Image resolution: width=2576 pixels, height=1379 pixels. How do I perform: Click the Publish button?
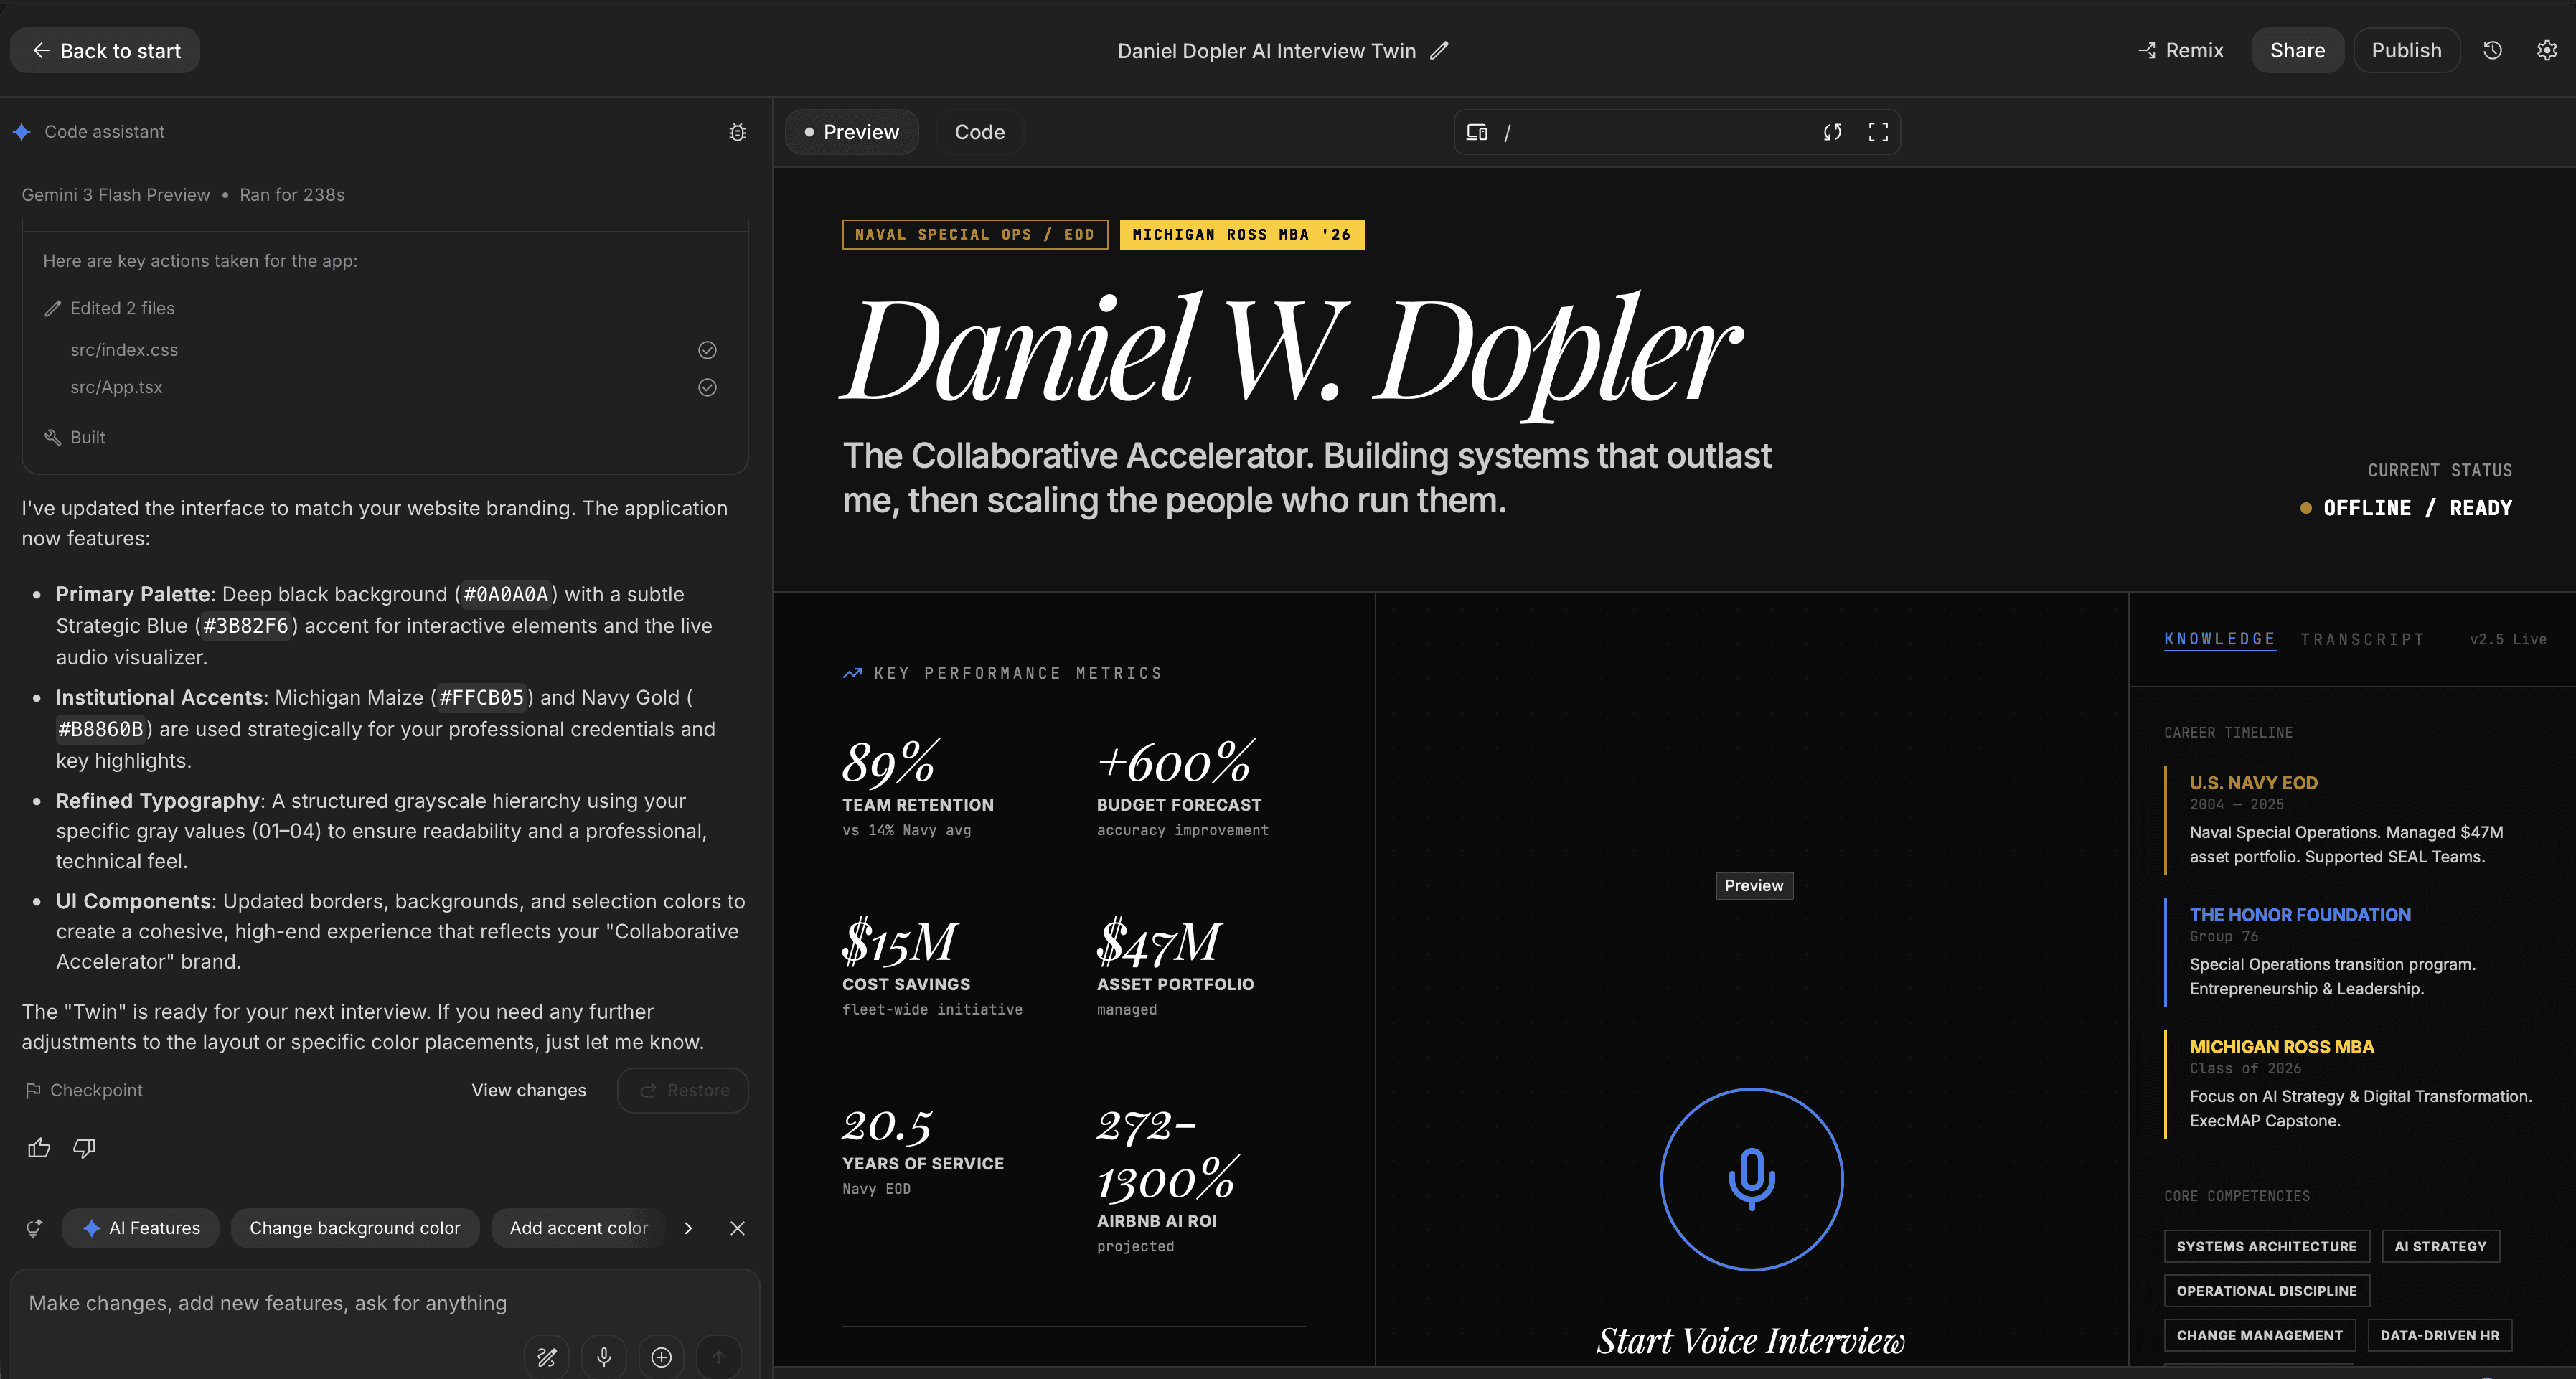point(2406,50)
